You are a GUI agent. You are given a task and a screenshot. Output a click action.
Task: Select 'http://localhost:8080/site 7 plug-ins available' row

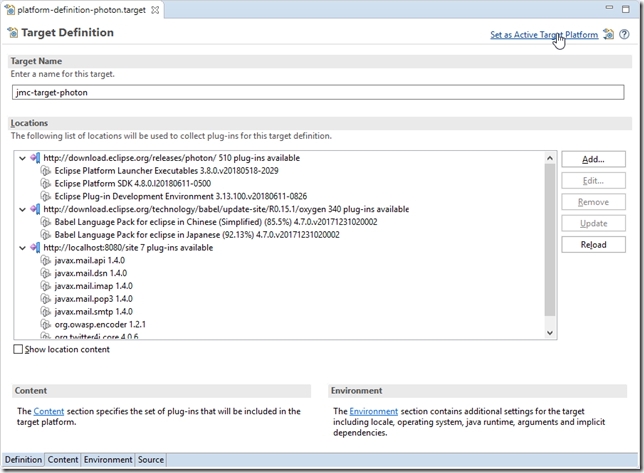pyautogui.click(x=128, y=248)
